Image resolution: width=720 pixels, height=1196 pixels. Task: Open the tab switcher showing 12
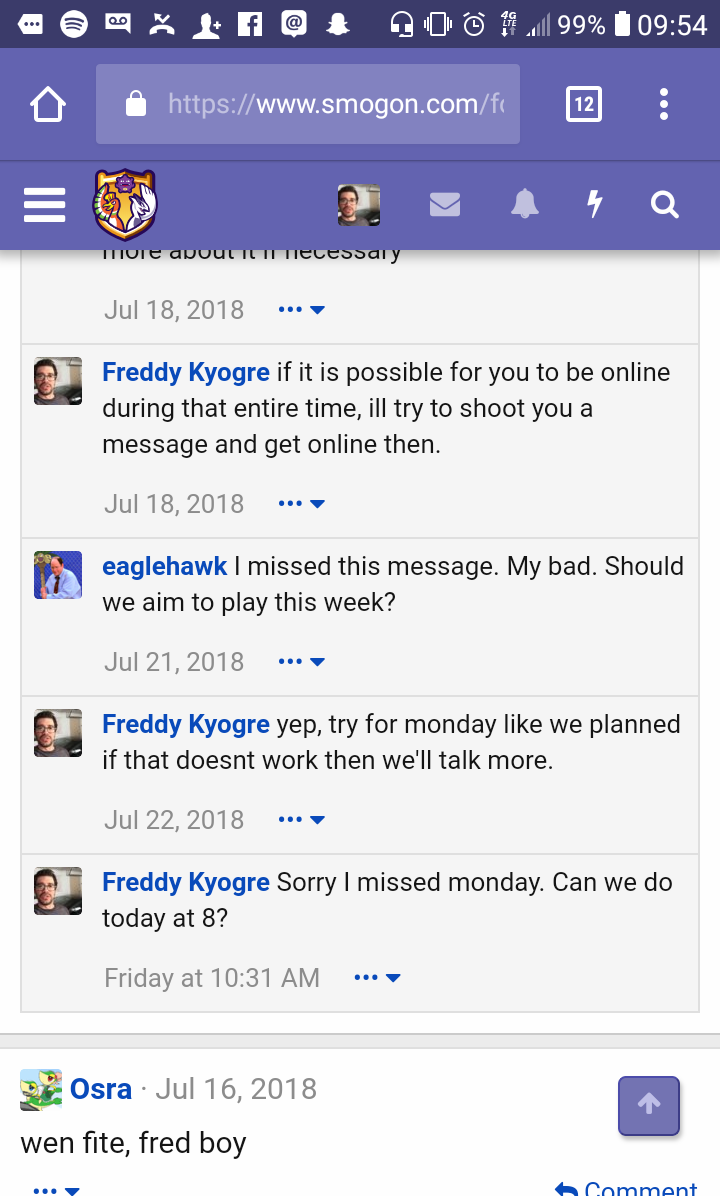(x=583, y=104)
